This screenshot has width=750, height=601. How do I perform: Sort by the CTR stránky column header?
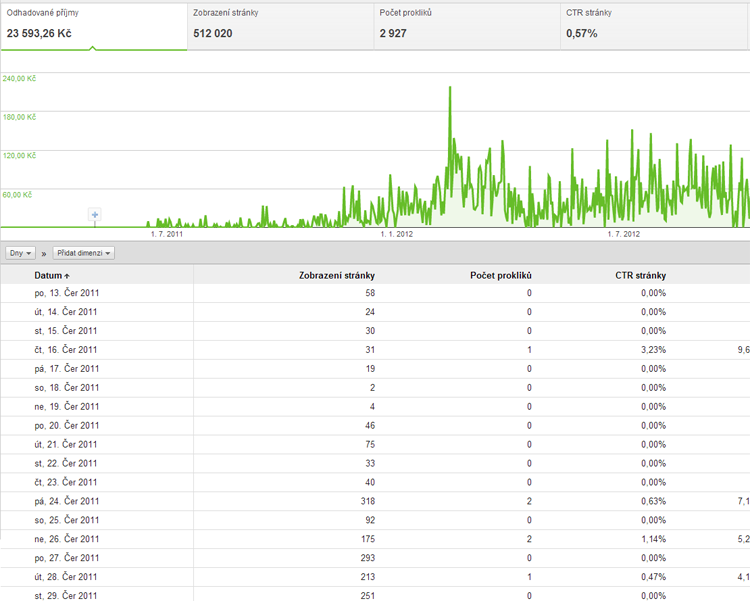click(x=640, y=276)
